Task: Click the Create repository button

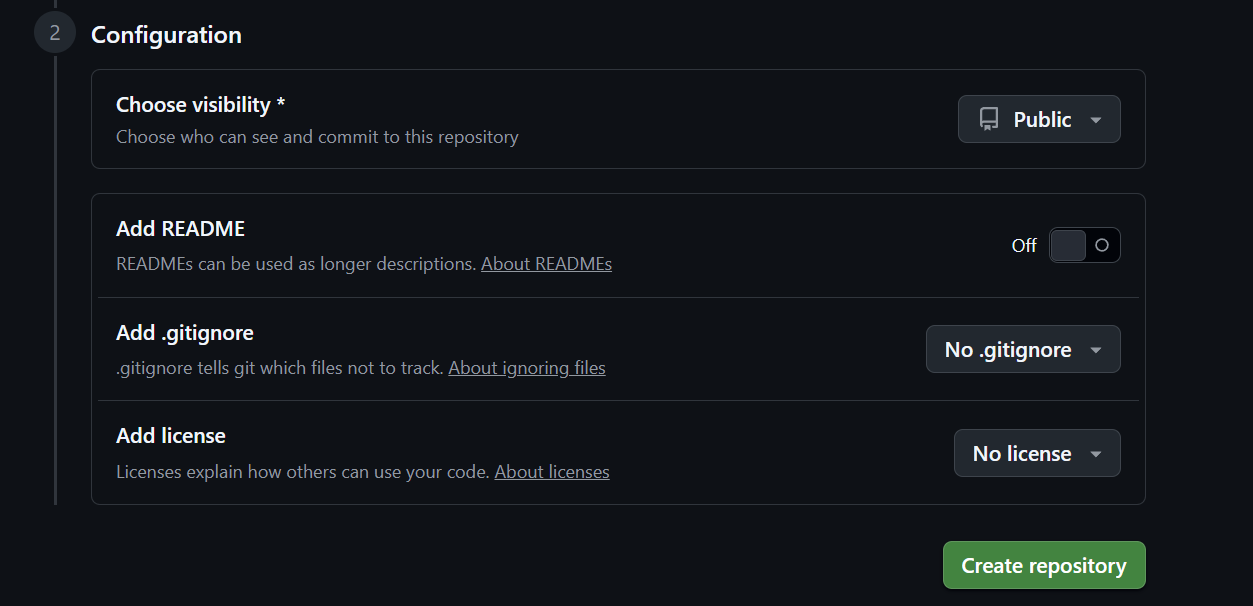Action: 1044,566
